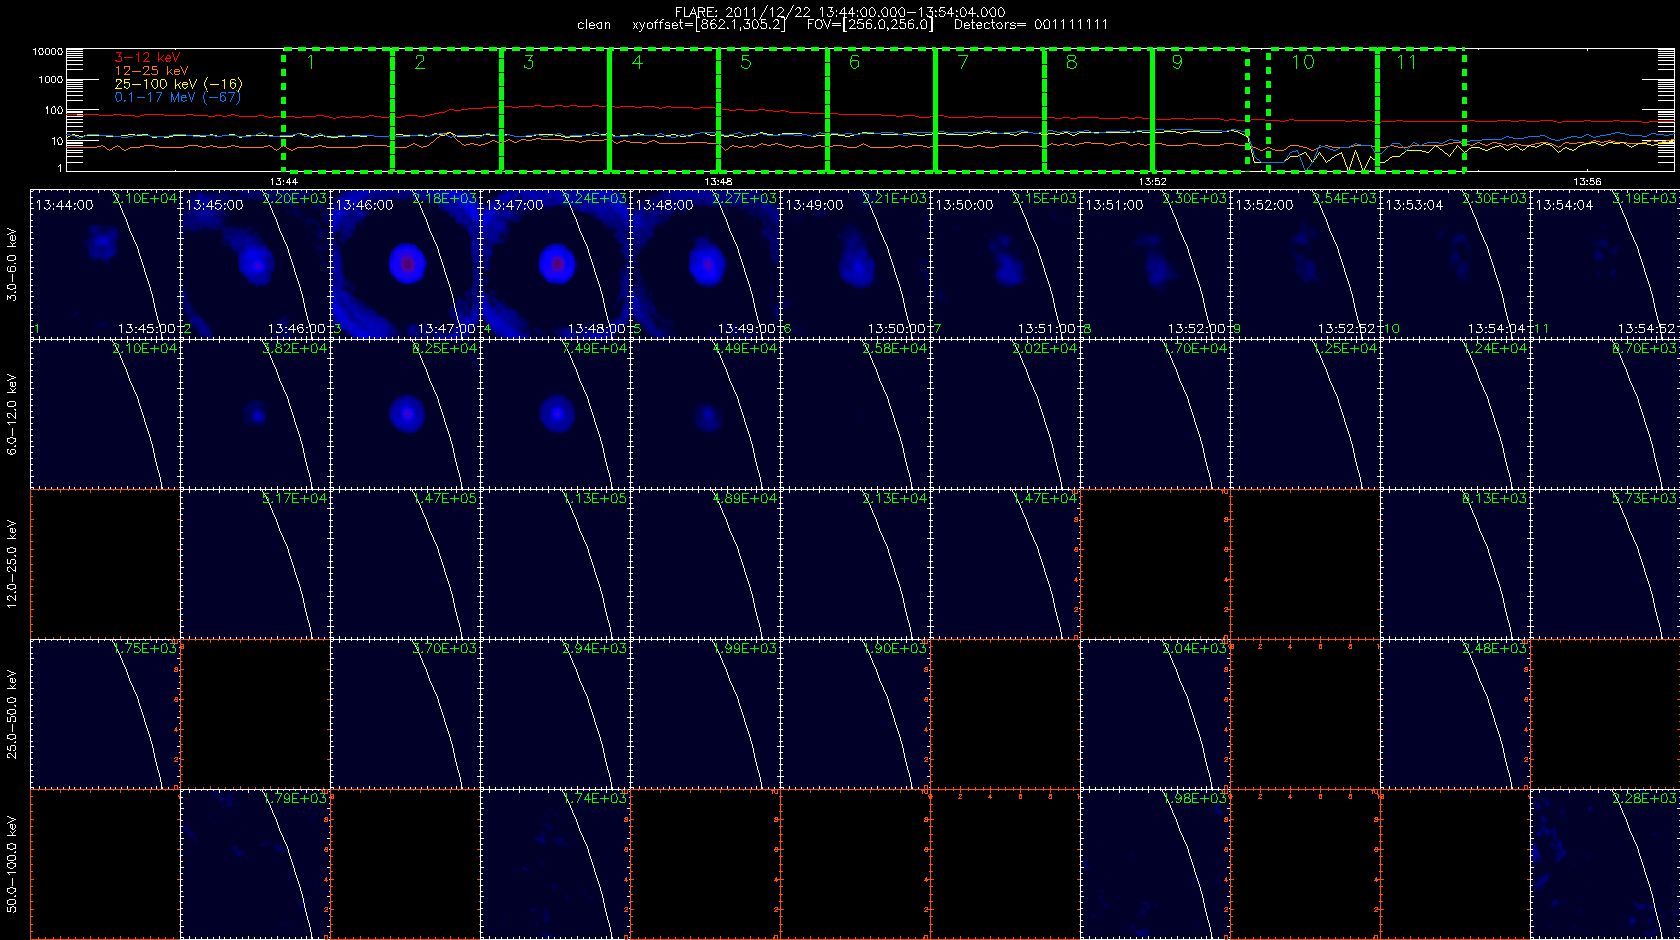The image size is (1680, 940).
Task: Click the 13:46:00 start time label
Action: [364, 204]
